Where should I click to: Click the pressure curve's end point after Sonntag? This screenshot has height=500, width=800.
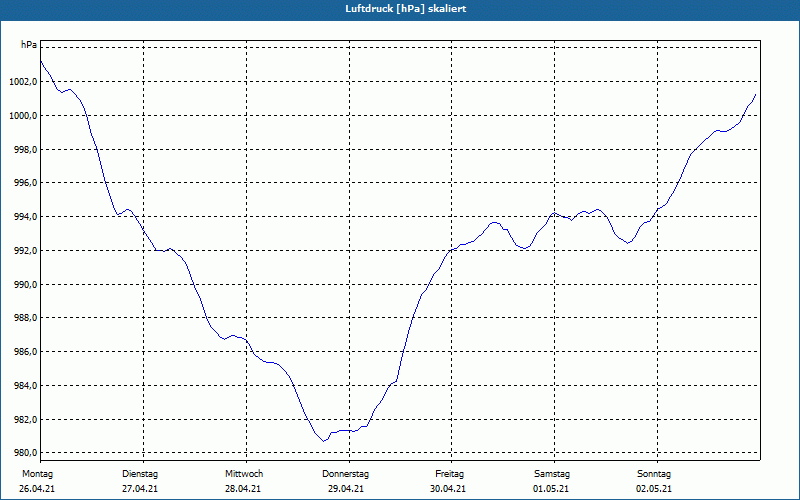point(755,94)
